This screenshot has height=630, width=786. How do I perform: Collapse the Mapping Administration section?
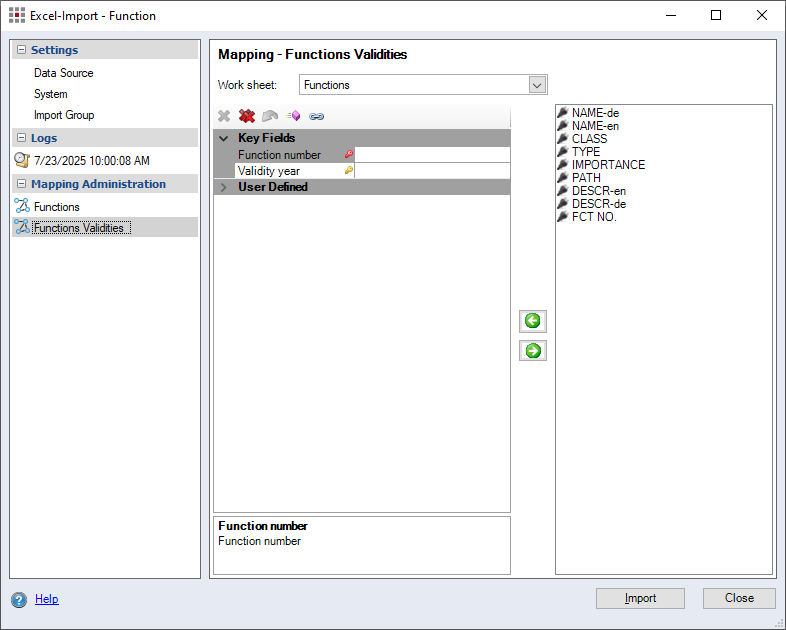21,184
